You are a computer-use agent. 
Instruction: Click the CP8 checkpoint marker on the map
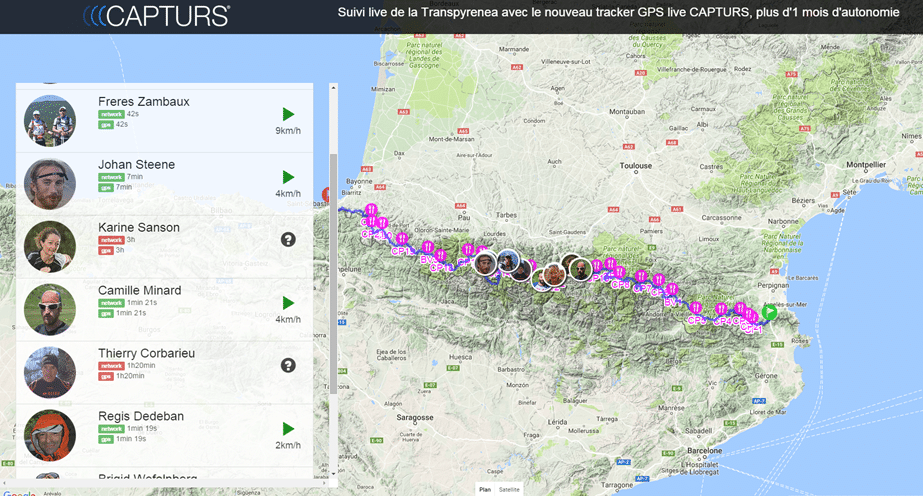tap(619, 272)
